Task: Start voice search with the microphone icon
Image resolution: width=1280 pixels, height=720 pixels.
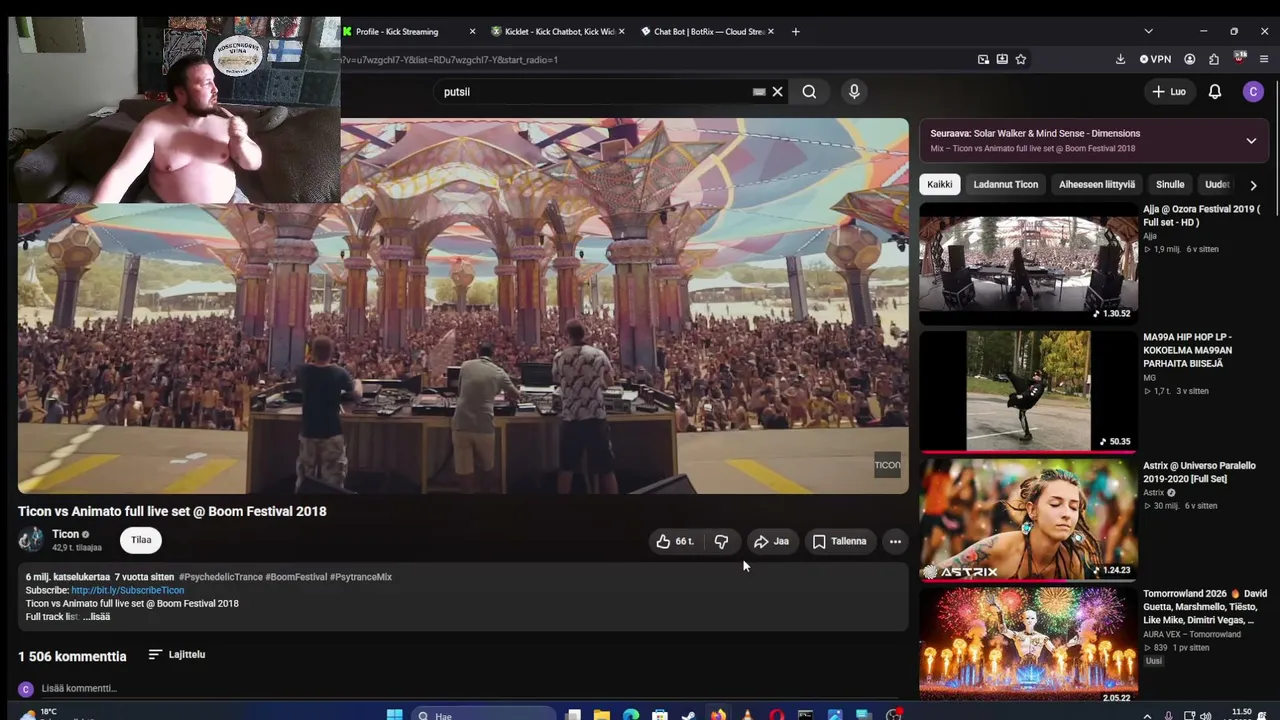Action: coord(854,92)
